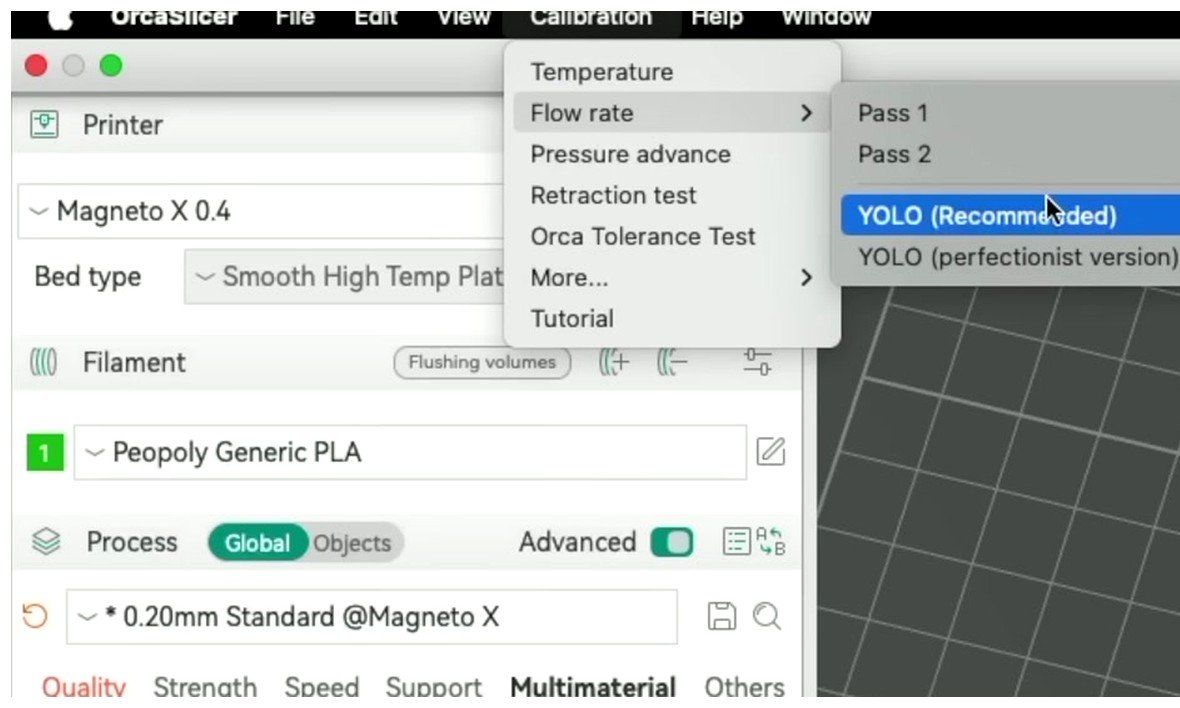1180x708 pixels.
Task: Search process settings magnifier
Action: (x=768, y=616)
